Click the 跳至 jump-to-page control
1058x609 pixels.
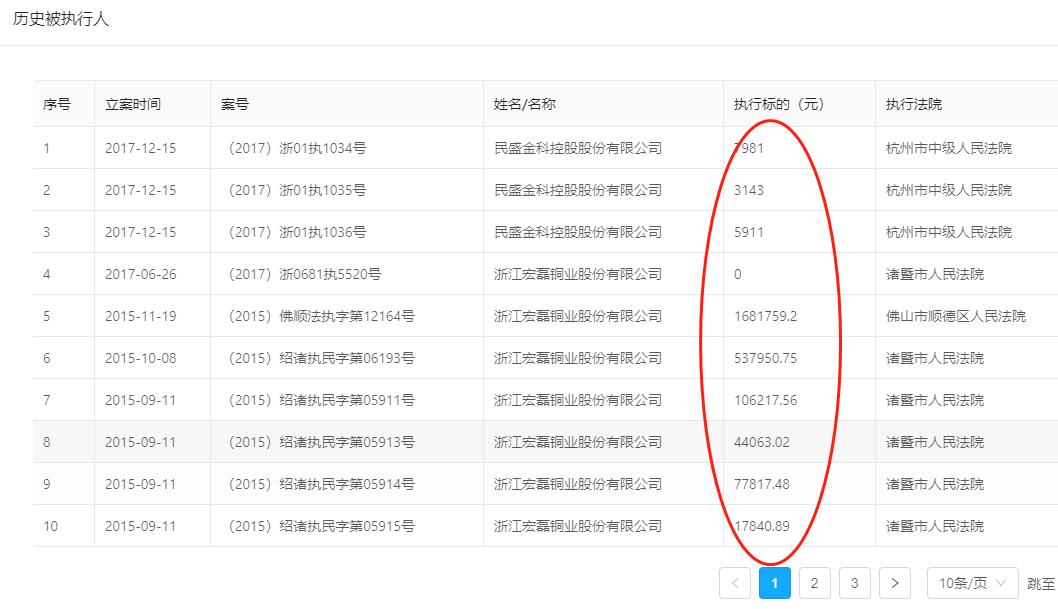tap(1040, 582)
